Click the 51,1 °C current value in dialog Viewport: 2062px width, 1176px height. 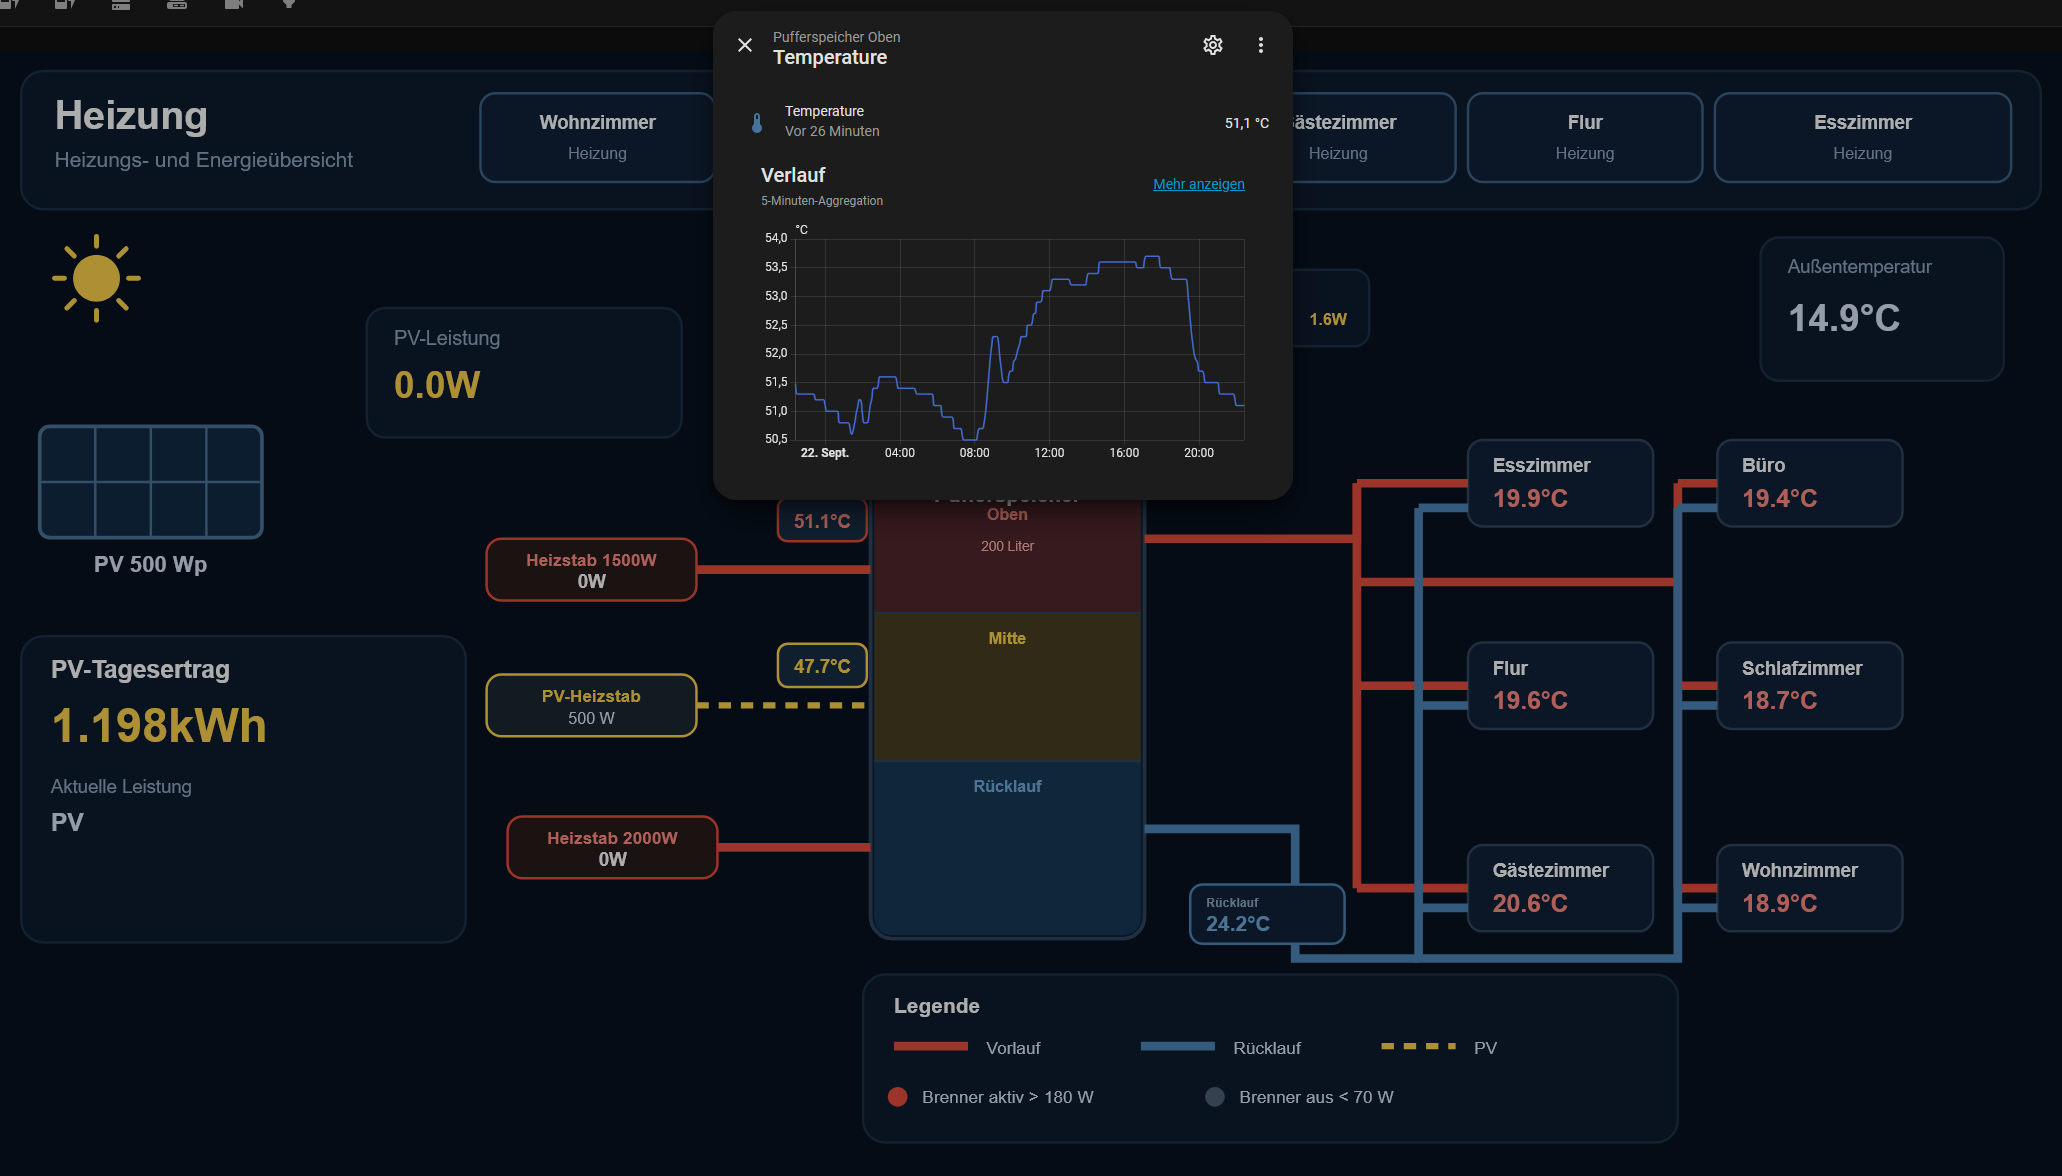pyautogui.click(x=1247, y=123)
